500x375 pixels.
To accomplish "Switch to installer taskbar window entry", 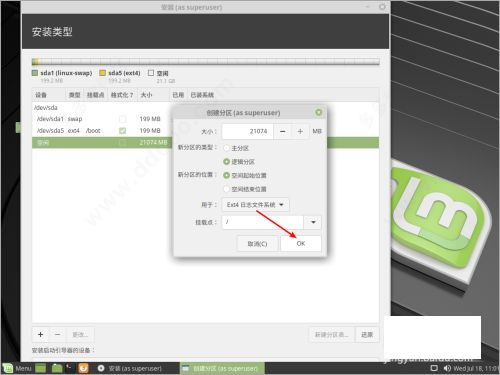I will 130,368.
